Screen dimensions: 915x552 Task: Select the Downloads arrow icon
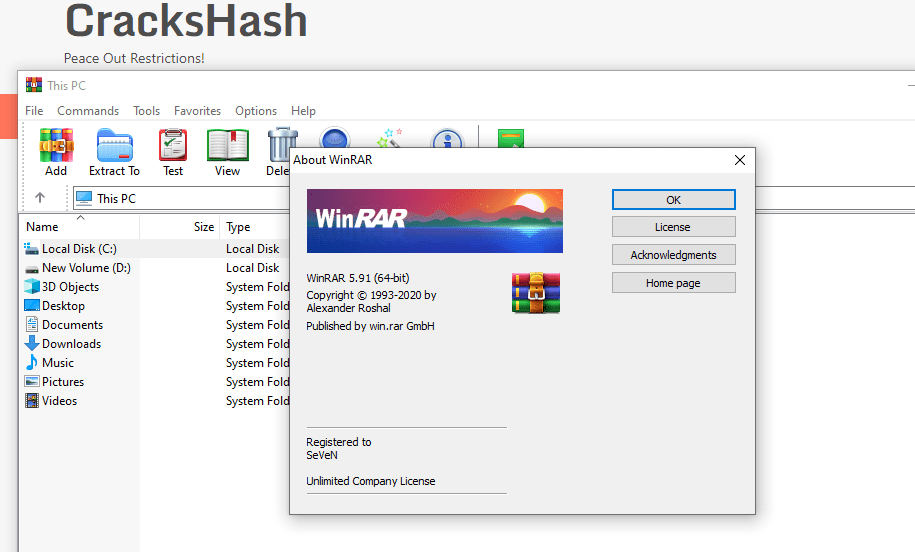(x=32, y=344)
